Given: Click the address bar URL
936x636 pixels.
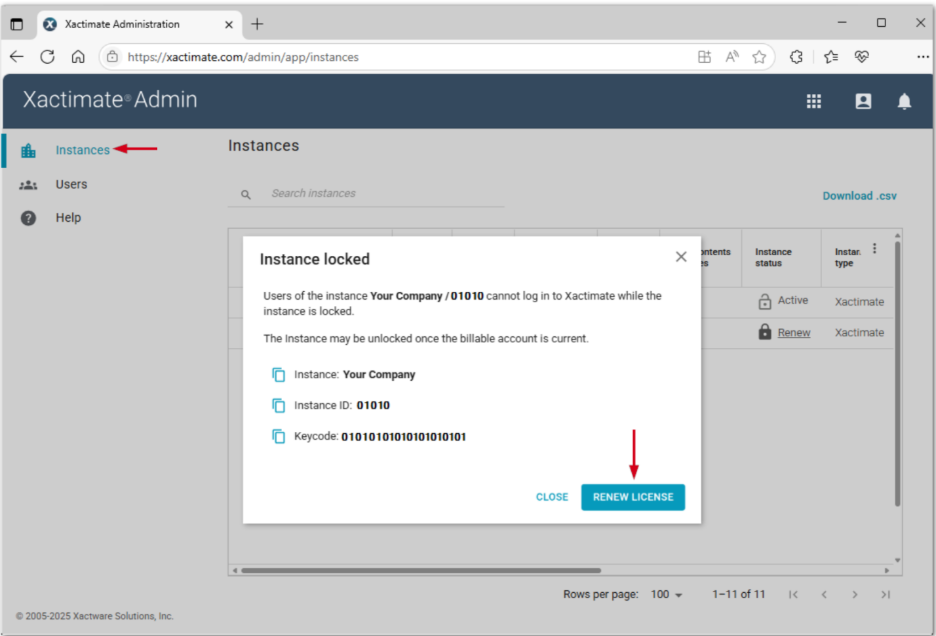Looking at the screenshot, I should click(243, 57).
